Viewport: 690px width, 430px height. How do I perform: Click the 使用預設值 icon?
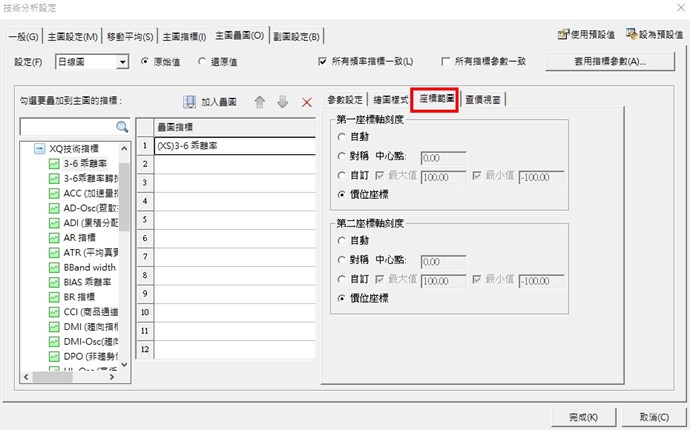point(563,34)
